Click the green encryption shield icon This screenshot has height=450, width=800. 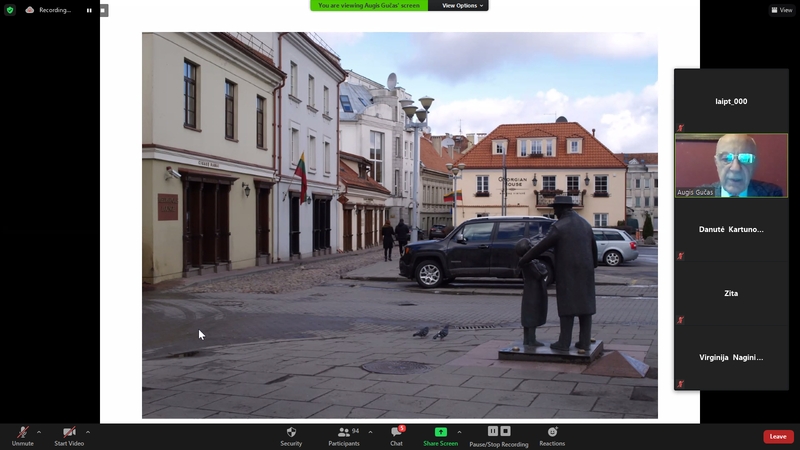pos(10,10)
